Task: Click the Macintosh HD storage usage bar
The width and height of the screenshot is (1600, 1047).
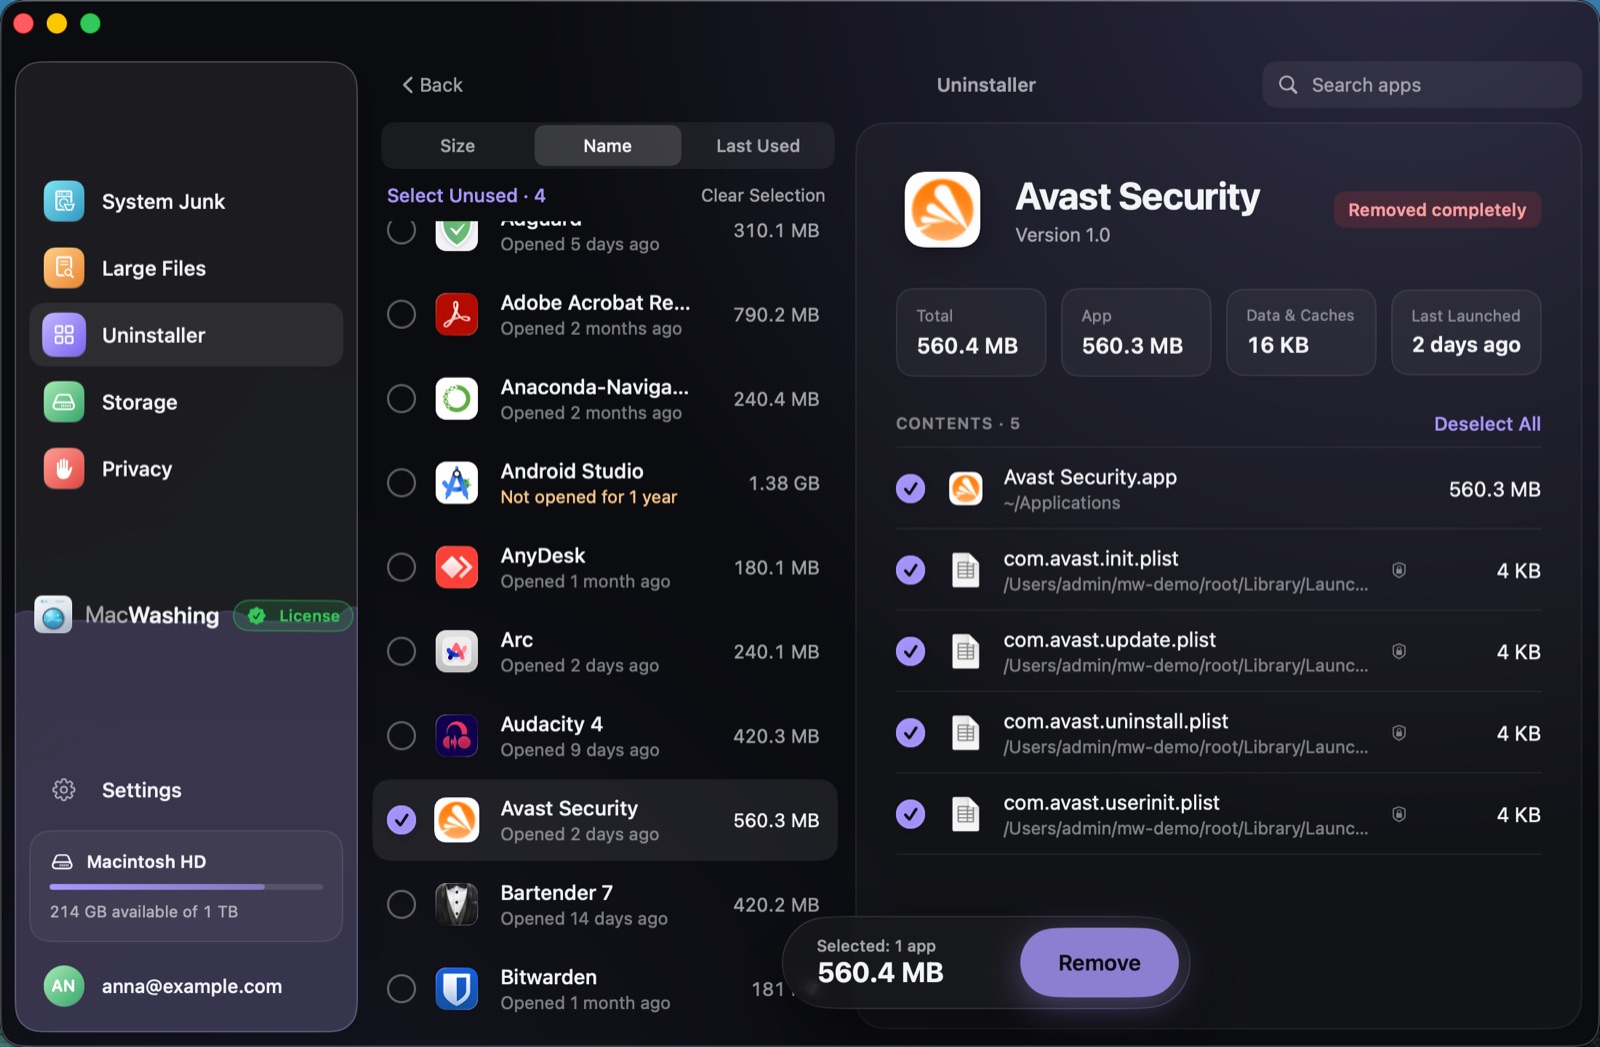Action: pos(186,887)
